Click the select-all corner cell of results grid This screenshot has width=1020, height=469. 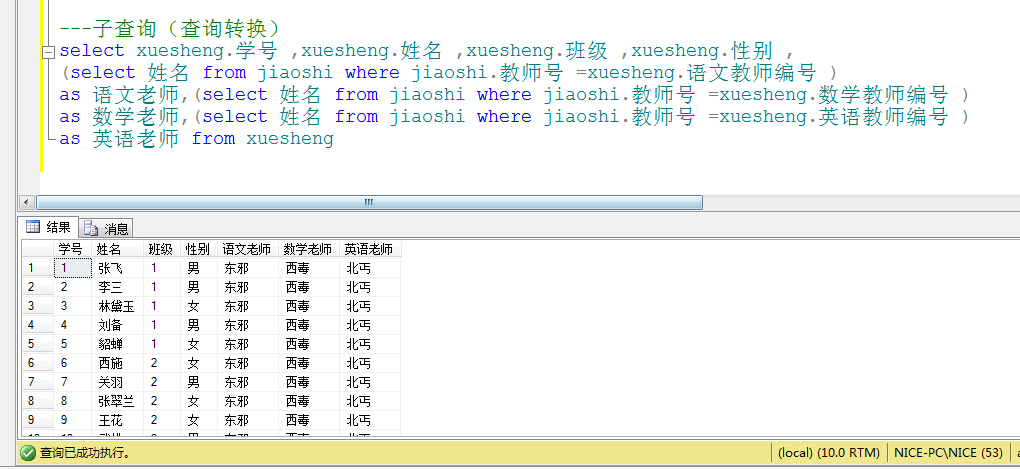[x=38, y=249]
